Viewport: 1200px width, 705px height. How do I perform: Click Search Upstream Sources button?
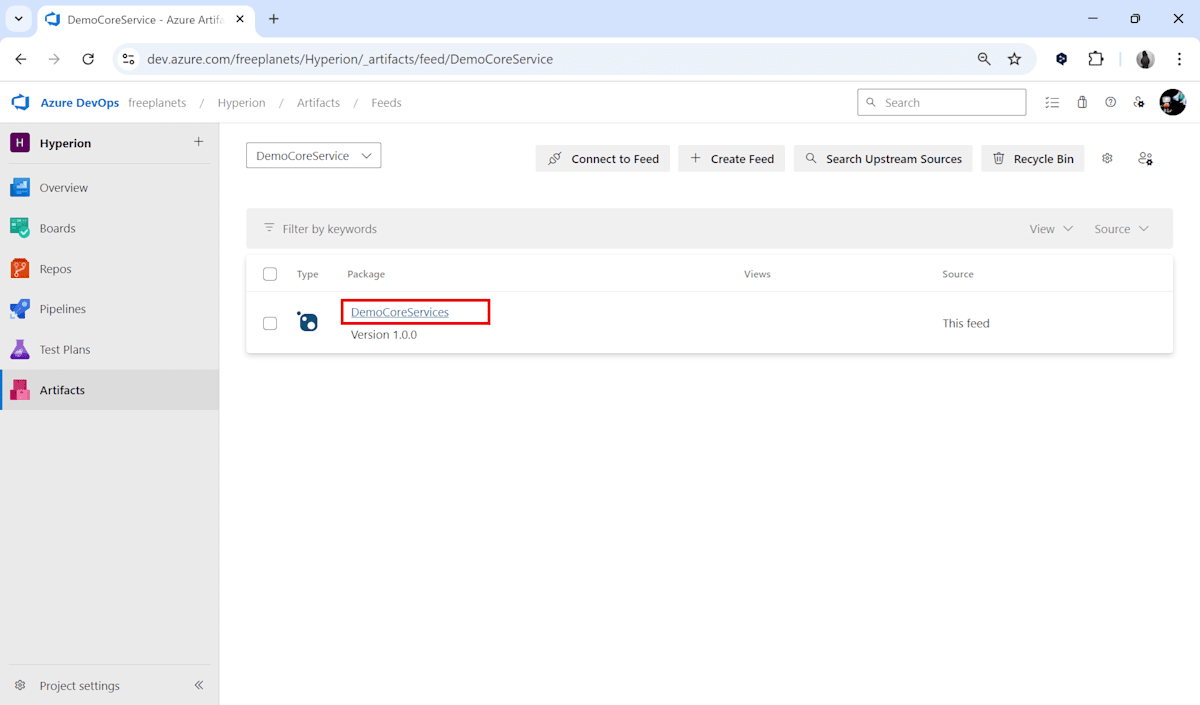[883, 158]
